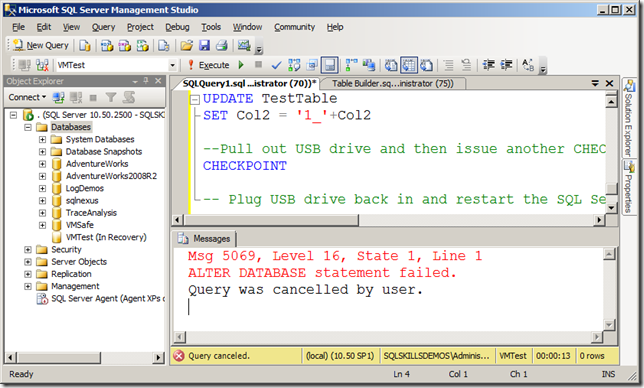Click the Change Connection icon
The image size is (644, 388).
pos(42,65)
